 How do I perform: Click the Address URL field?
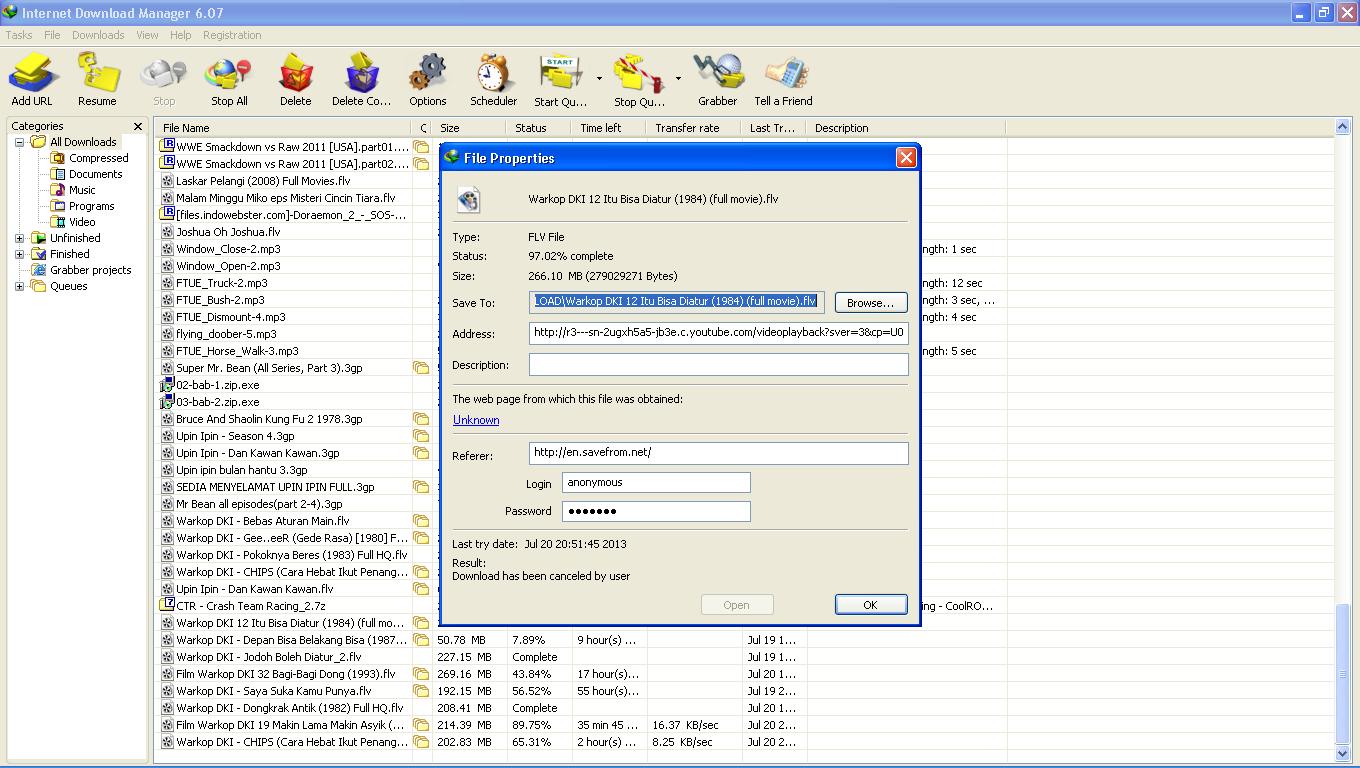(719, 333)
